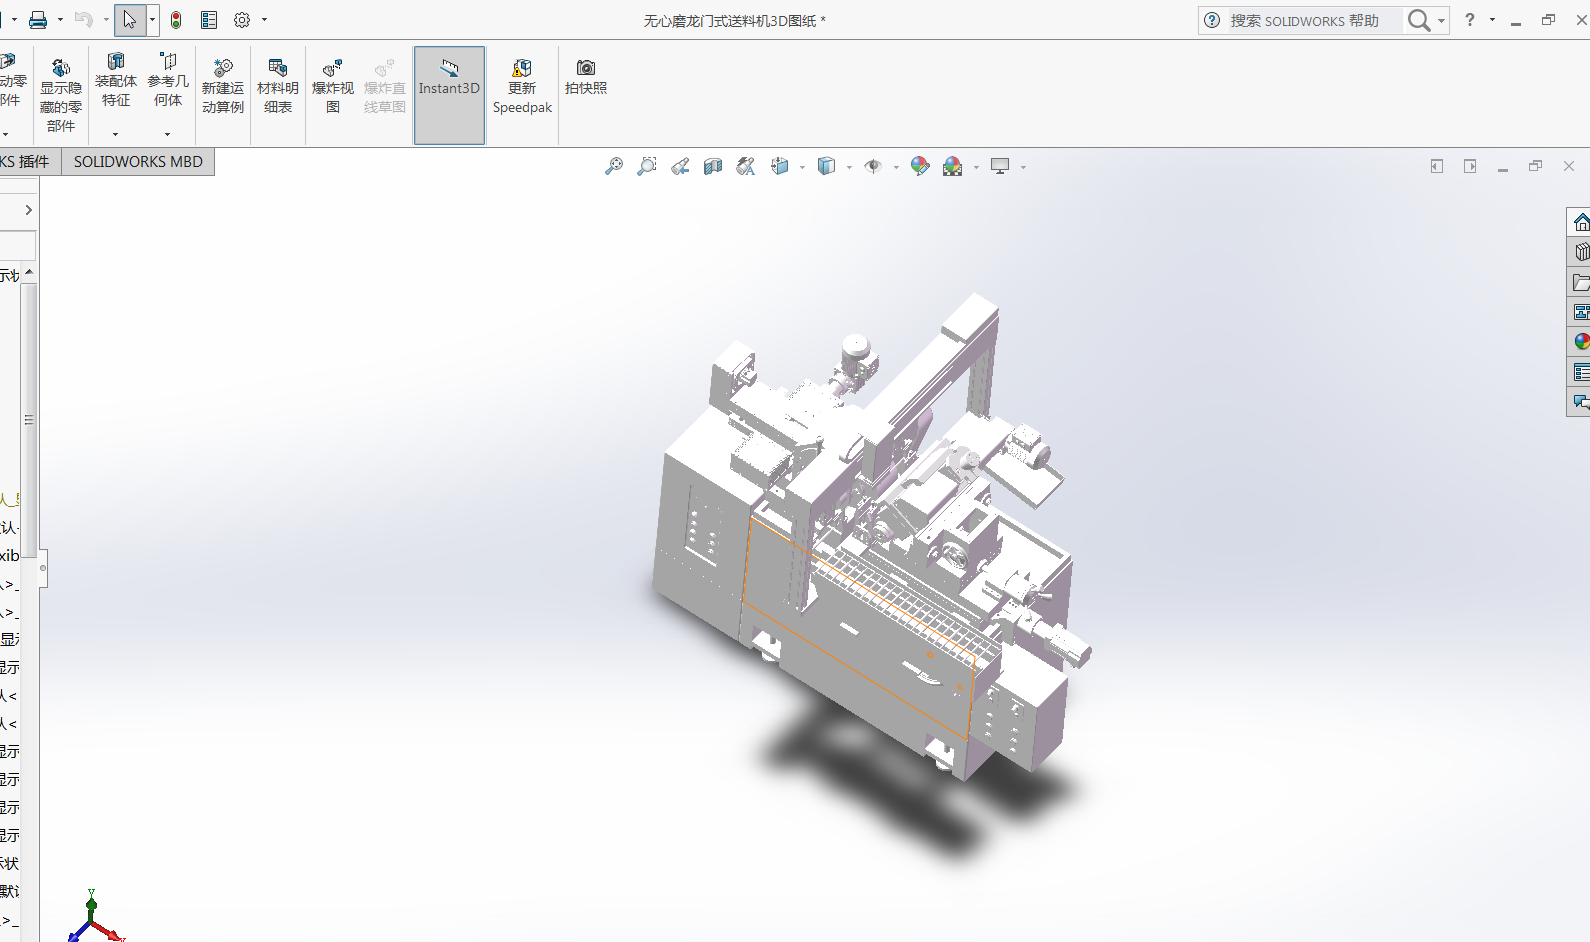Click the 更新 Speedpak button
Viewport: 1590px width, 942px height.
[522, 86]
